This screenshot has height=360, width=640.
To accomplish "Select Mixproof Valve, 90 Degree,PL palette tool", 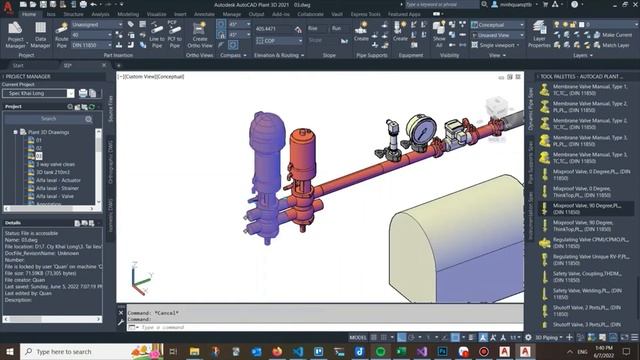I will 586,209.
